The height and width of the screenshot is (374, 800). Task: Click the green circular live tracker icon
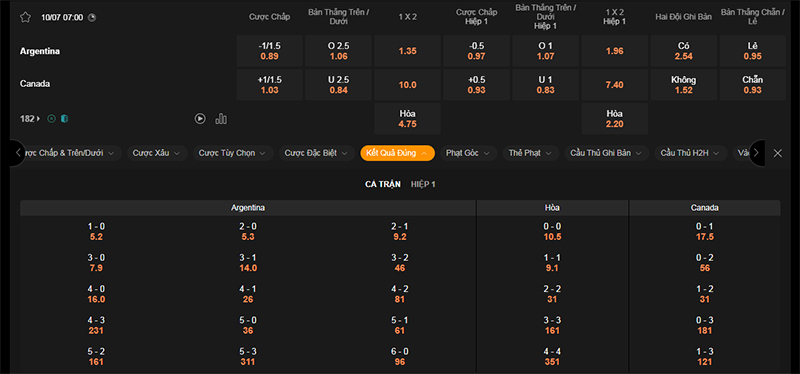tap(51, 119)
